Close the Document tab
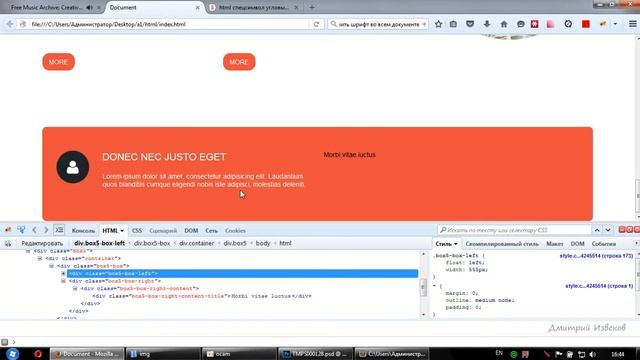Image resolution: width=640 pixels, height=360 pixels. click(198, 7)
